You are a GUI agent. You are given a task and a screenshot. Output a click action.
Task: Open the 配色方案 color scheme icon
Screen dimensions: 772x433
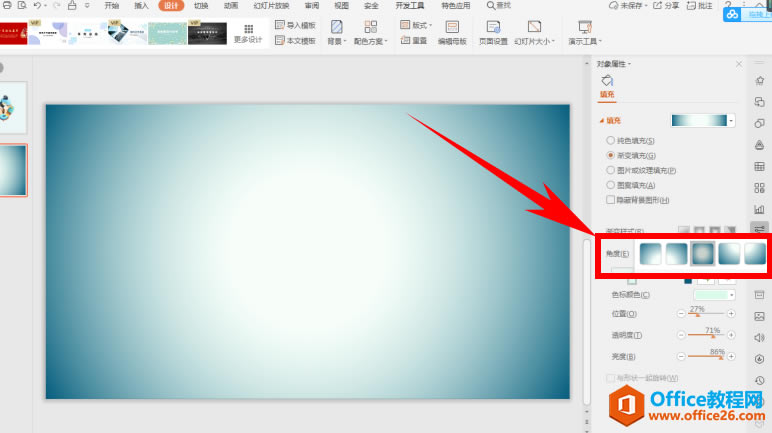(371, 27)
